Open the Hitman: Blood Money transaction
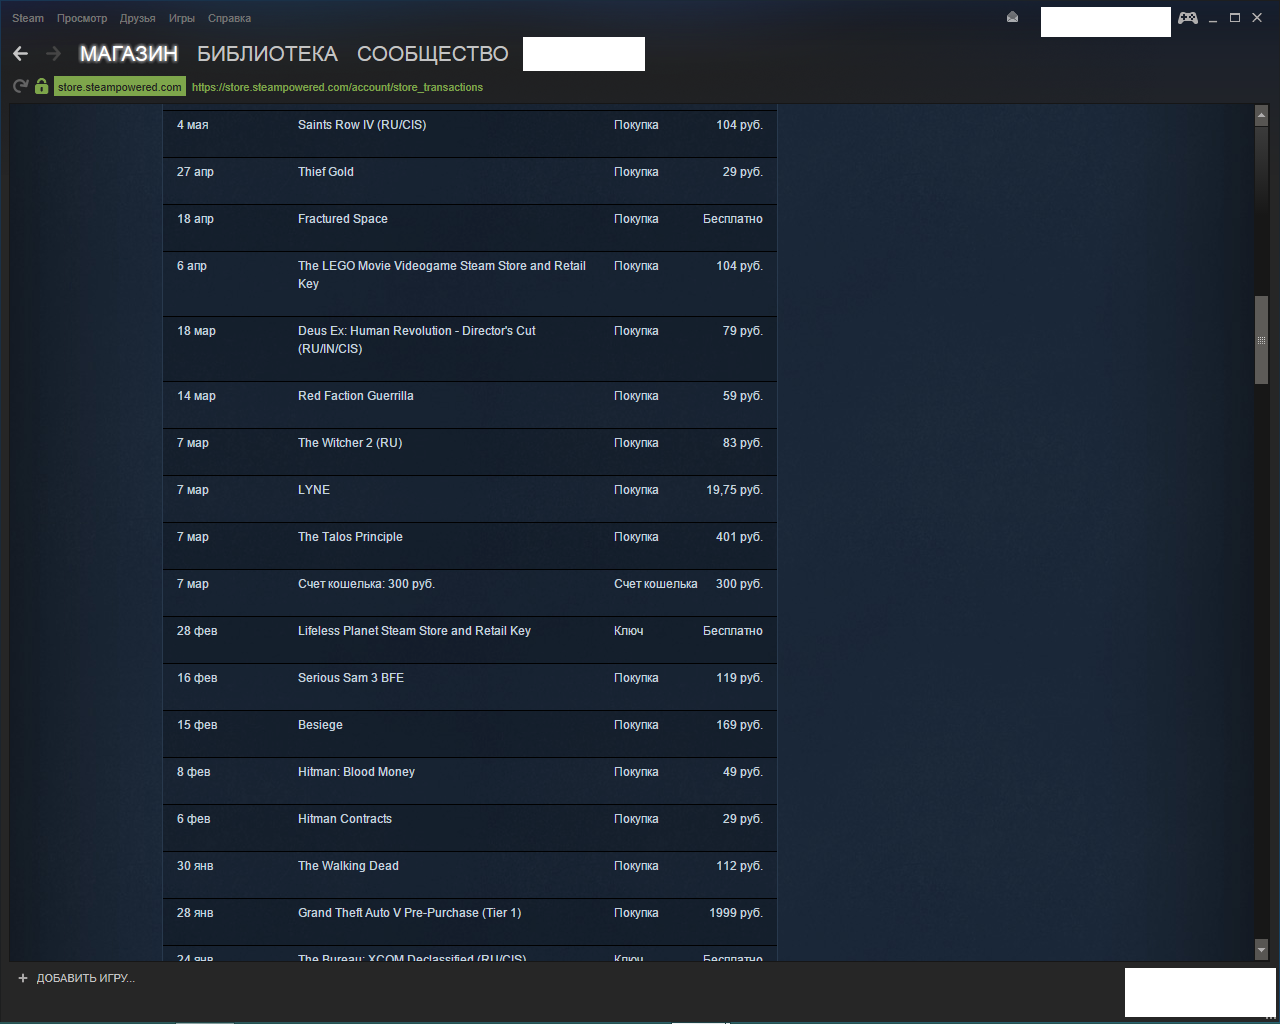The image size is (1280, 1024). (x=470, y=781)
